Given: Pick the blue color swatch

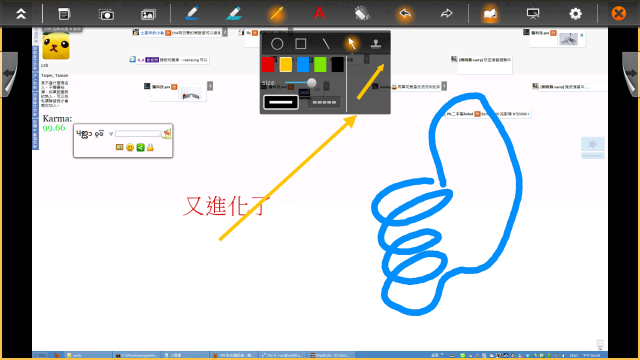Looking at the screenshot, I should (x=303, y=64).
